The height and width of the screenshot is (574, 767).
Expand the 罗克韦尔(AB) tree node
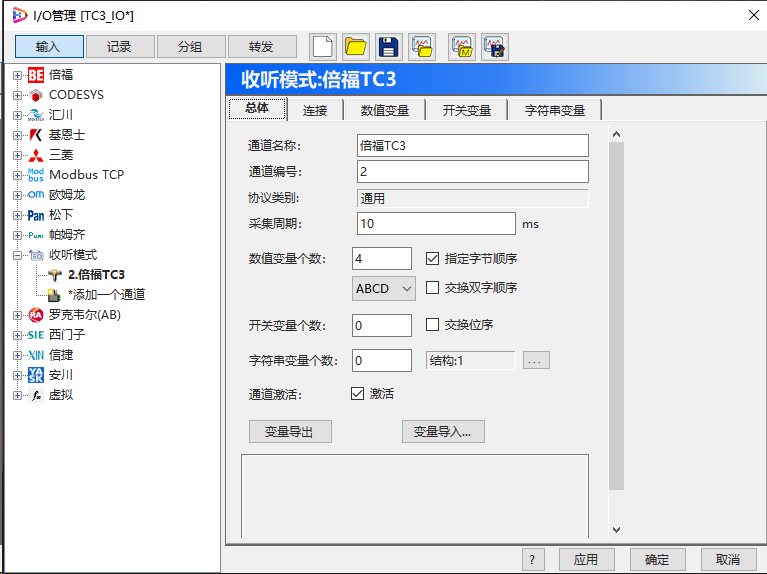pos(17,316)
